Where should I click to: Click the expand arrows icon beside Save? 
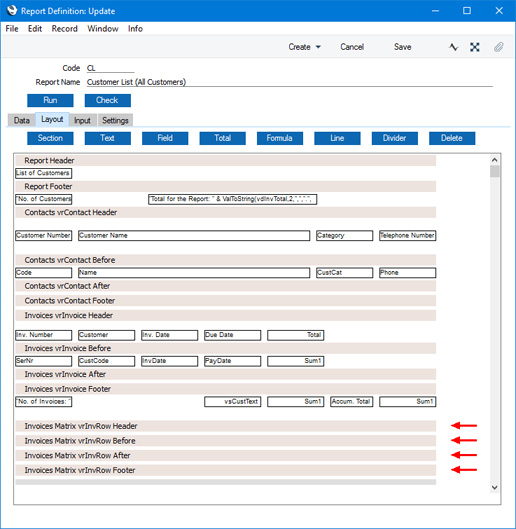pyautogui.click(x=475, y=47)
